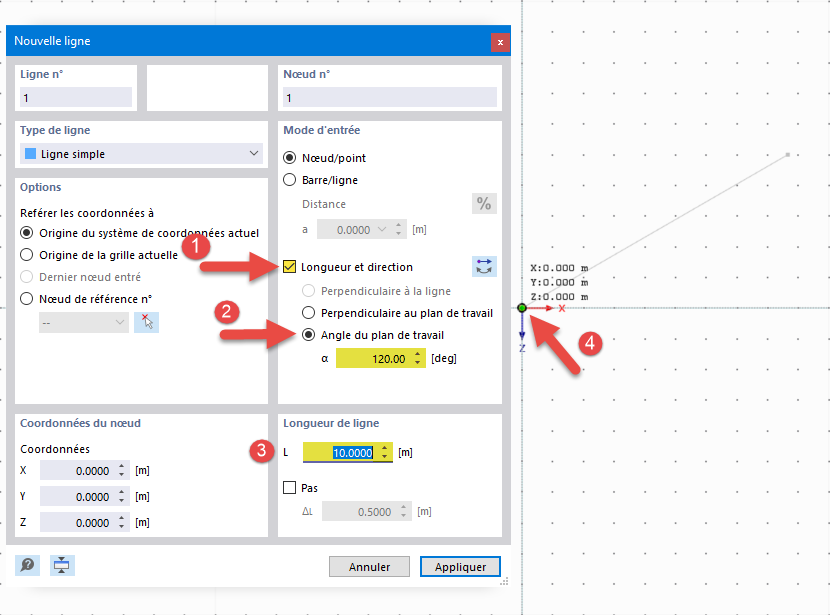This screenshot has width=830, height=615.
Task: Click the 'Longueur de ligne' section heading
Action: click(x=331, y=423)
